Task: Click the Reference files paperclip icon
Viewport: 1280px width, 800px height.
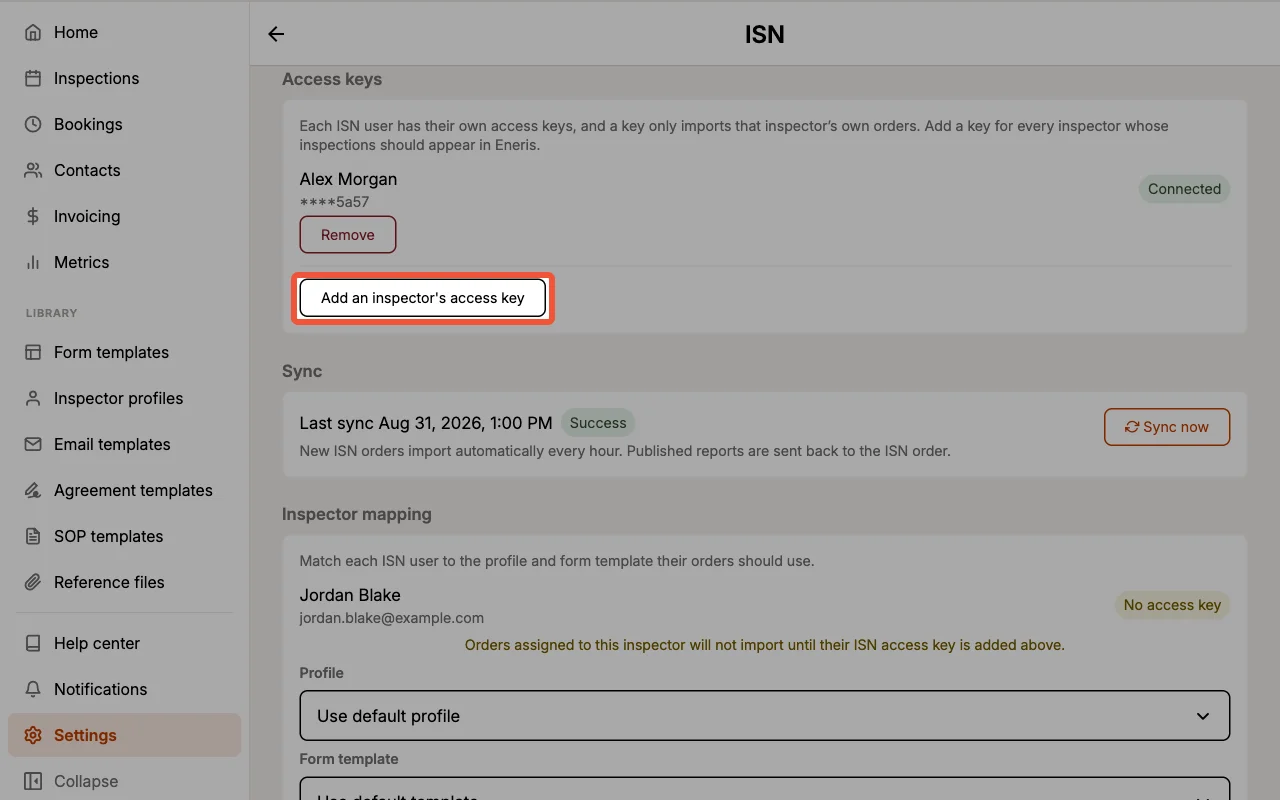Action: (x=33, y=582)
